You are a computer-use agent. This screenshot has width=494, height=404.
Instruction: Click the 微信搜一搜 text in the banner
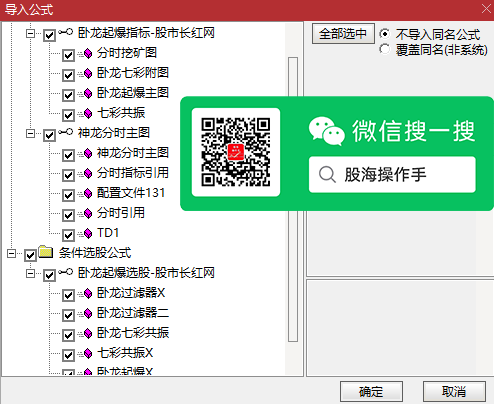tap(414, 131)
